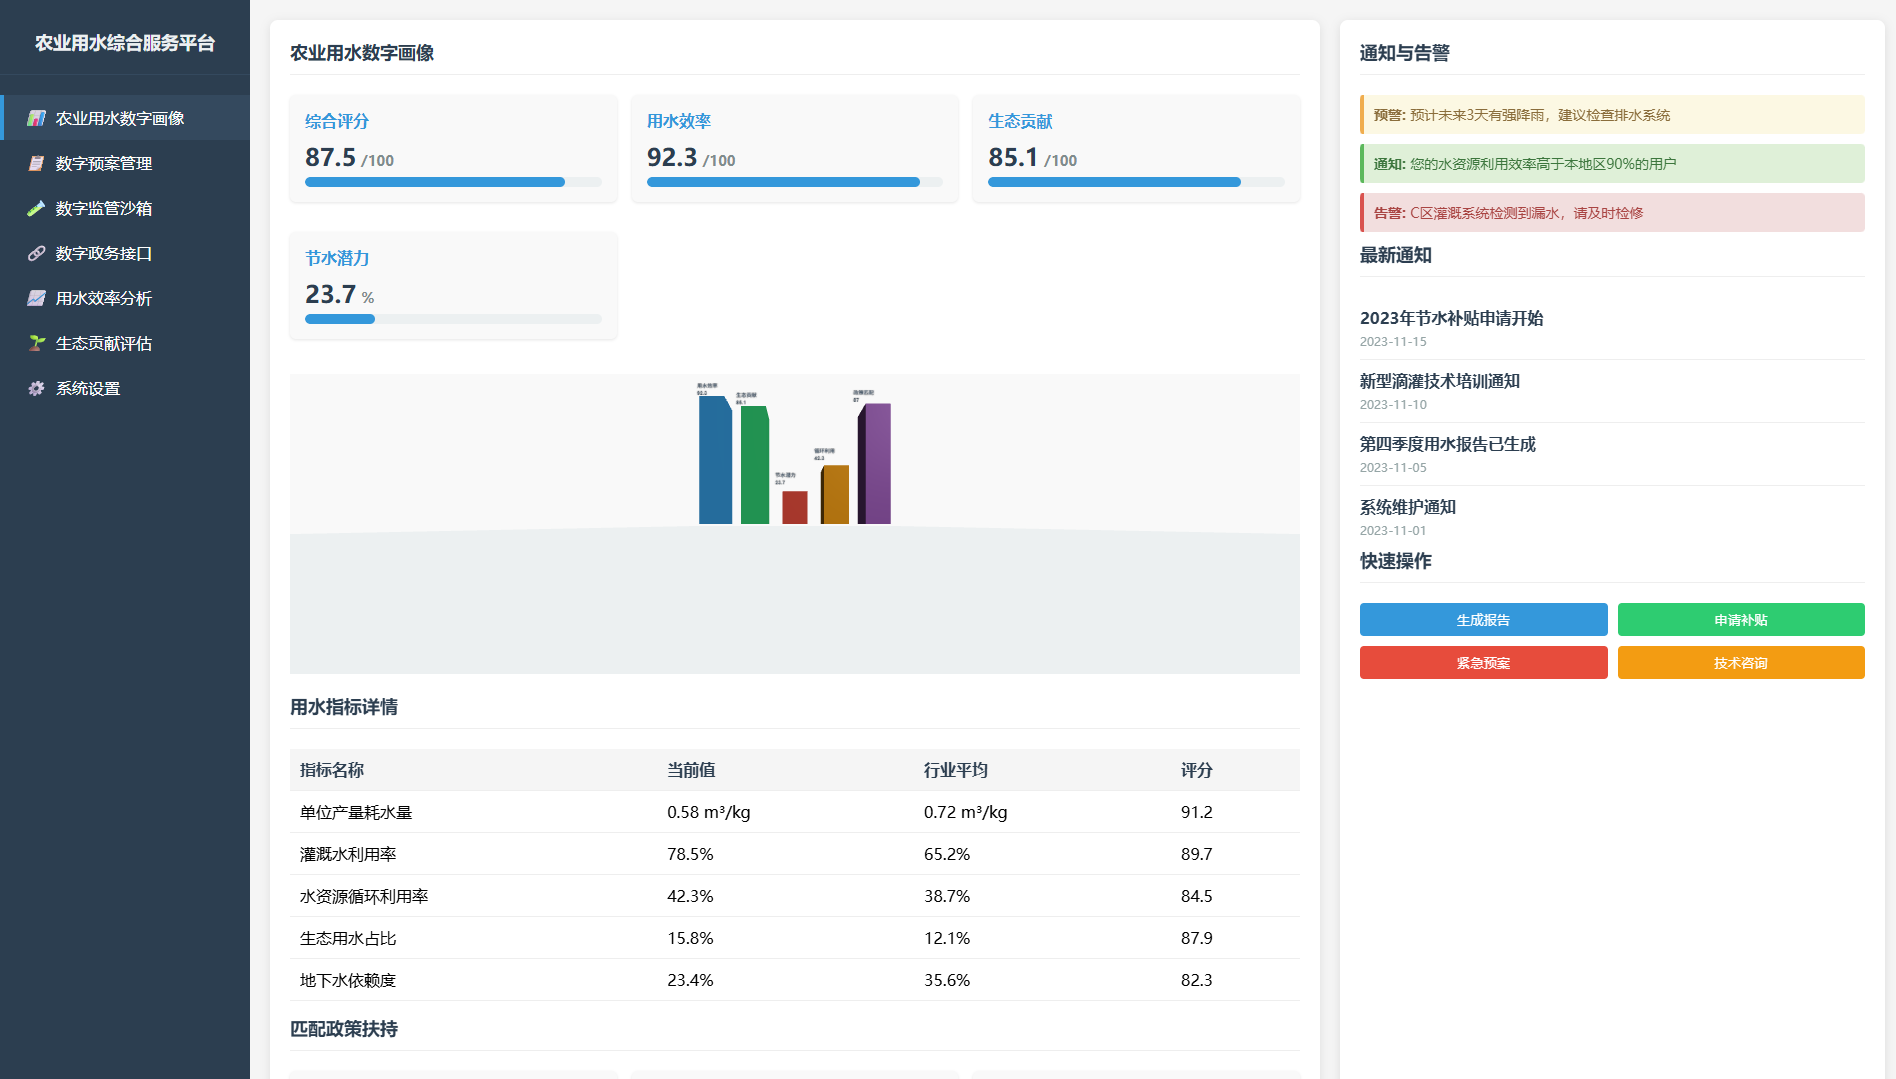Open the 2023年节水补贴申请开始 notice
Screen dimensions: 1896x1079
click(x=1451, y=318)
